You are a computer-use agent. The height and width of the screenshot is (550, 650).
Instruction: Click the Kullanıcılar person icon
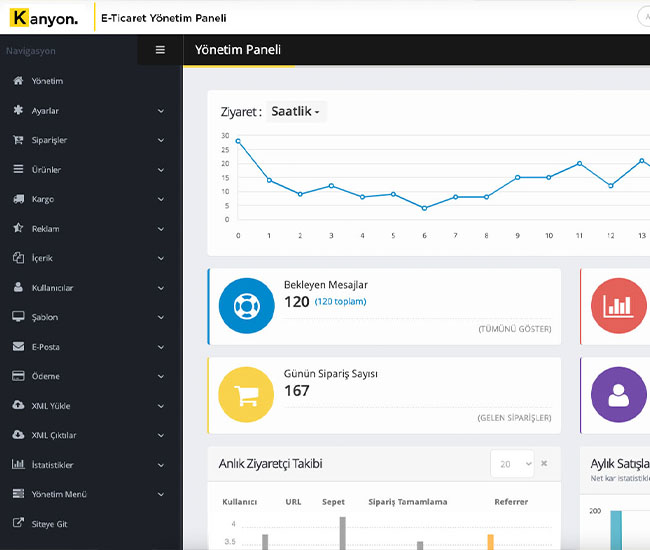18,287
